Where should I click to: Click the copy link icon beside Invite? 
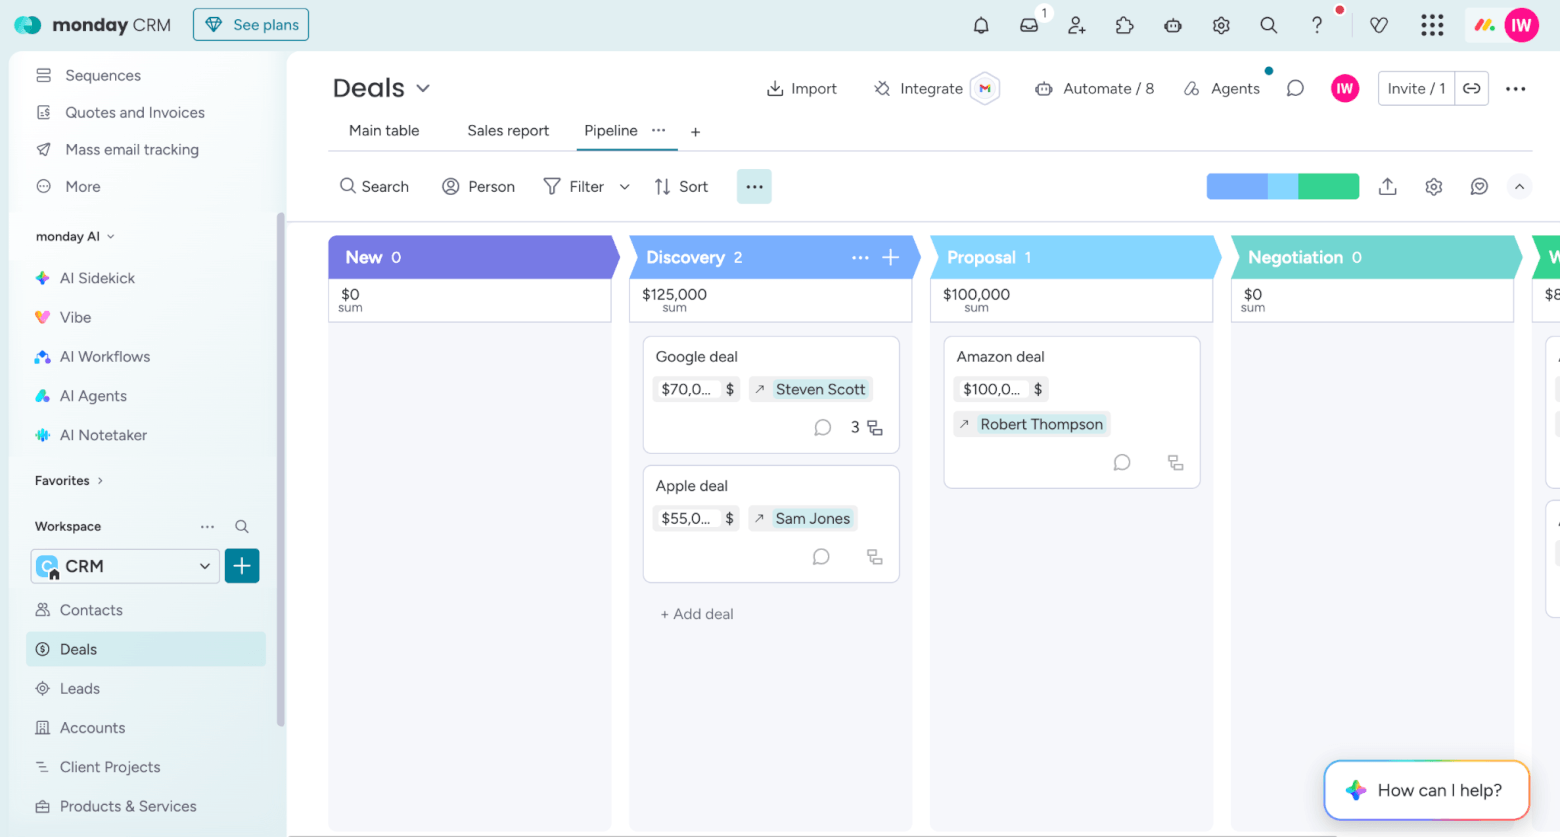tap(1472, 88)
